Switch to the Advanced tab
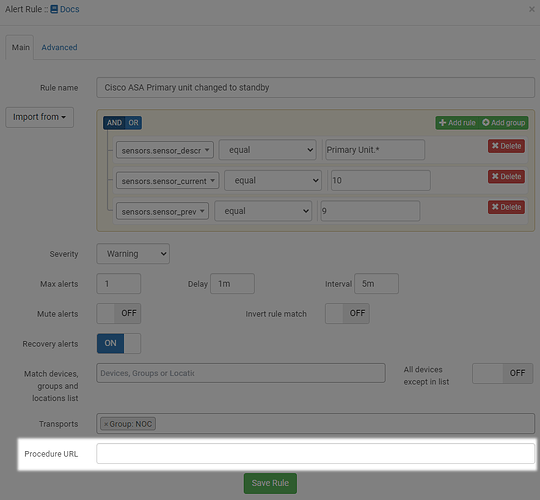Screen dimensions: 540x500 click(59, 48)
